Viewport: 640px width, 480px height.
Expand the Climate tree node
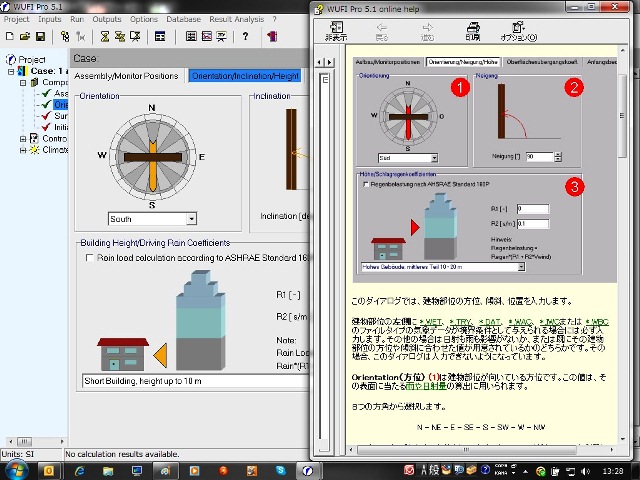click(22, 149)
